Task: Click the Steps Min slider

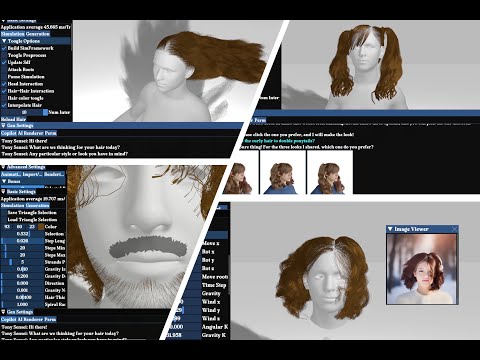Action: 22,248
